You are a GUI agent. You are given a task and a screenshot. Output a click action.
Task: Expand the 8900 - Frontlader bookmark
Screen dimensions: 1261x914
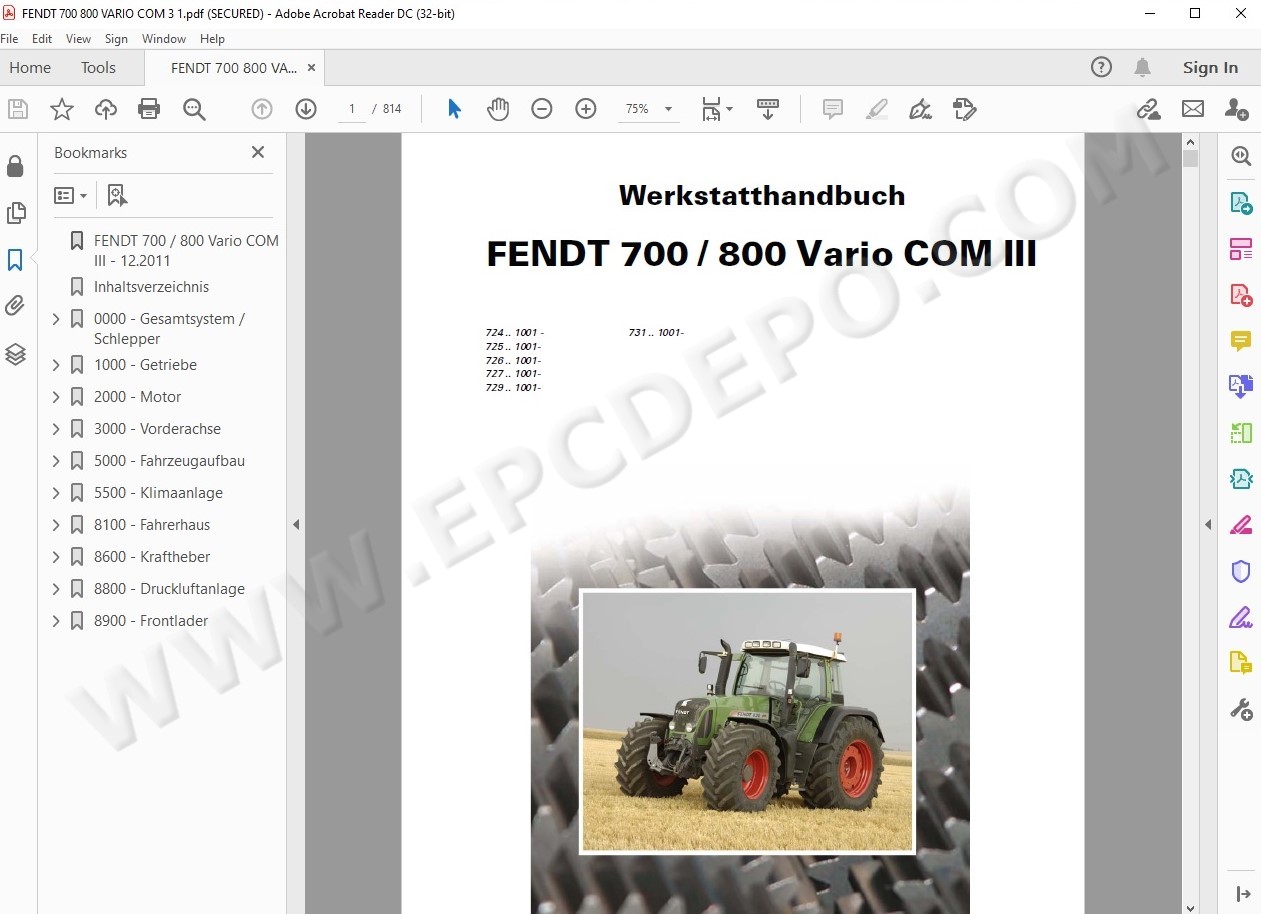coord(56,621)
